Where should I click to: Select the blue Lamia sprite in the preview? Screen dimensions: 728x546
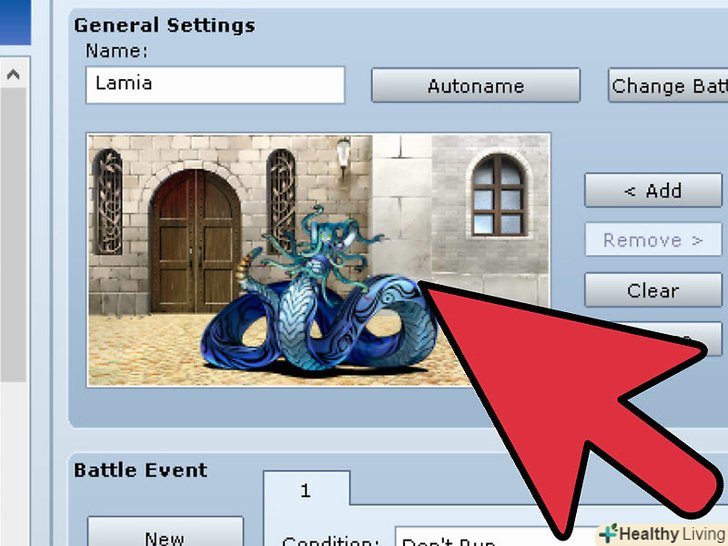(318, 292)
